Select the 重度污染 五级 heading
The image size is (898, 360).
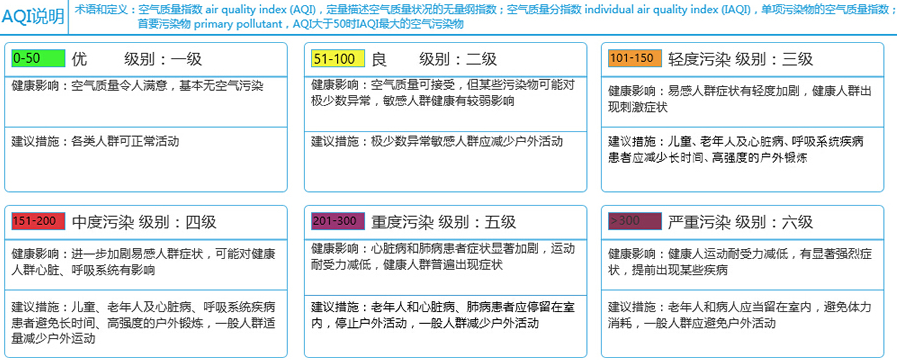coord(443,221)
